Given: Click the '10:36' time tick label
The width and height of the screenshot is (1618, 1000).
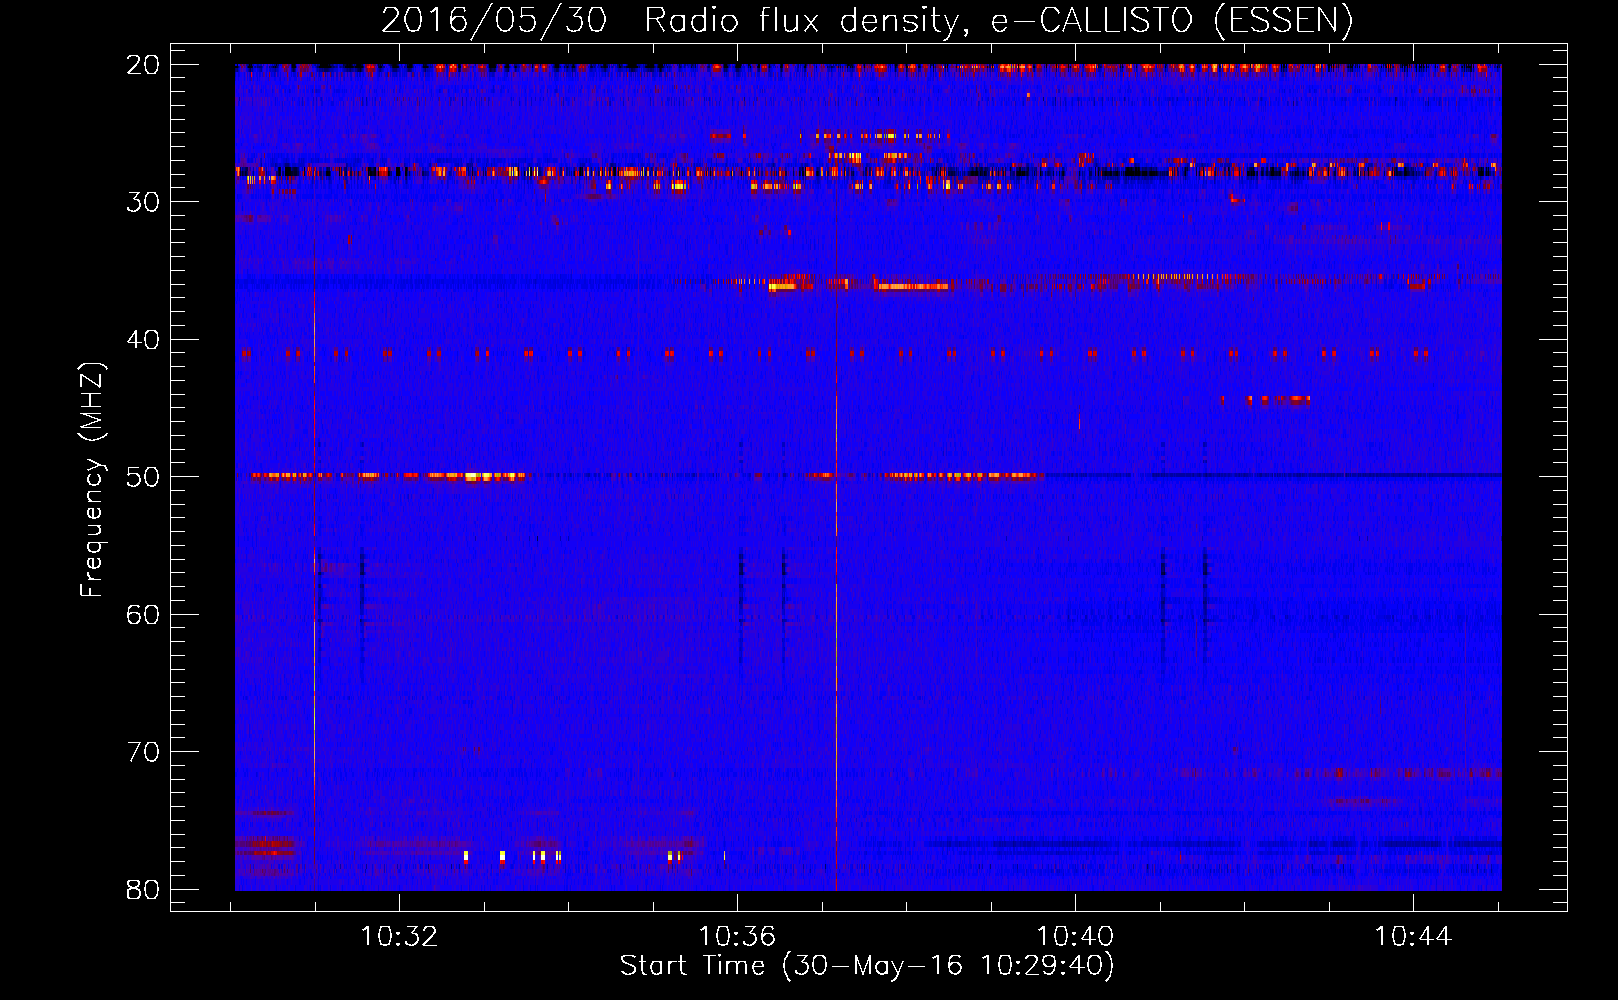Looking at the screenshot, I should [x=737, y=937].
